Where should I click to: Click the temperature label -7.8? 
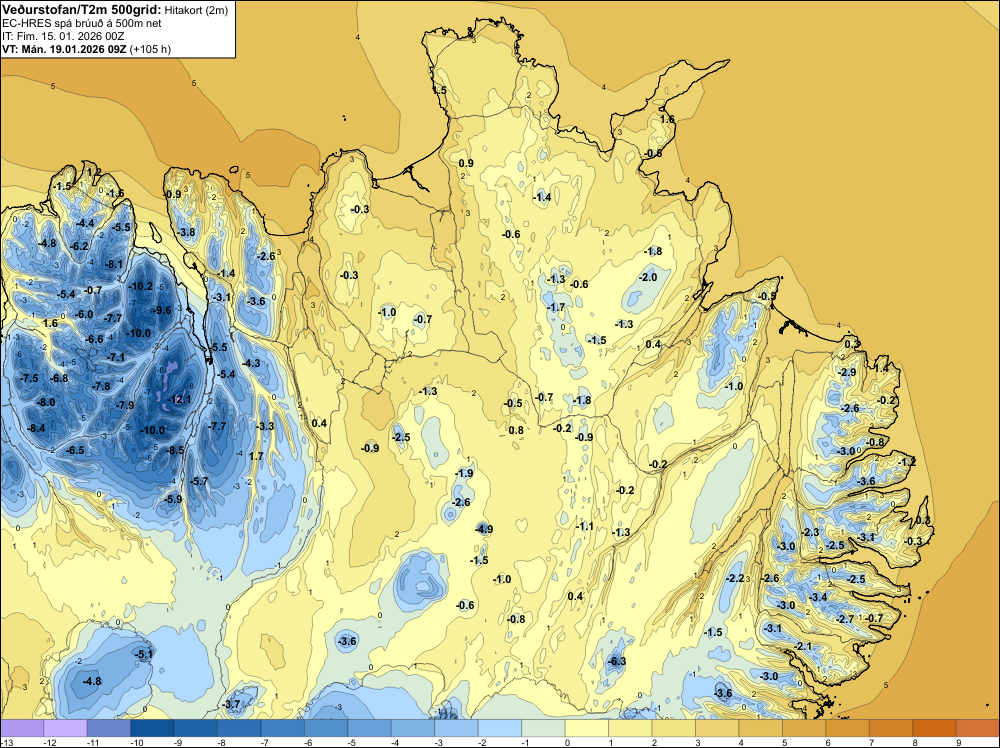(x=101, y=386)
